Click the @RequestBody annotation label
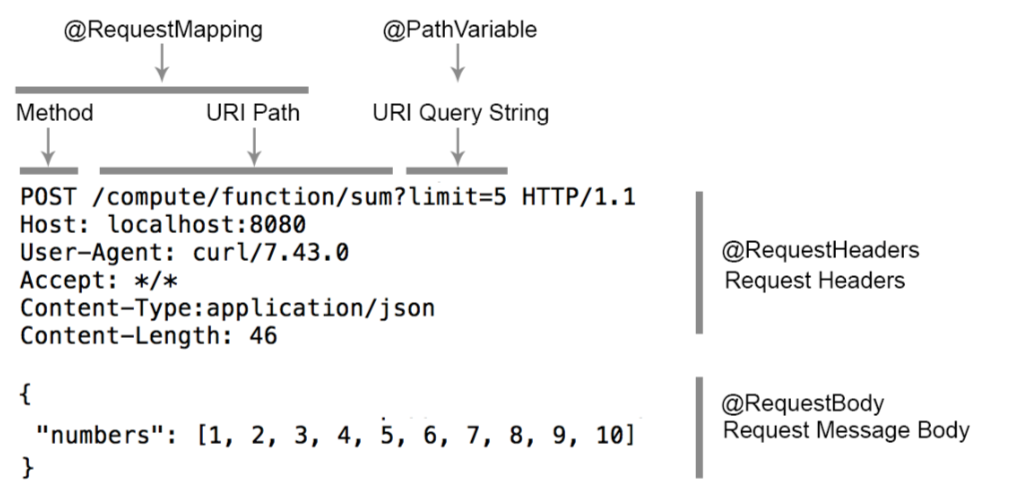 (803, 404)
